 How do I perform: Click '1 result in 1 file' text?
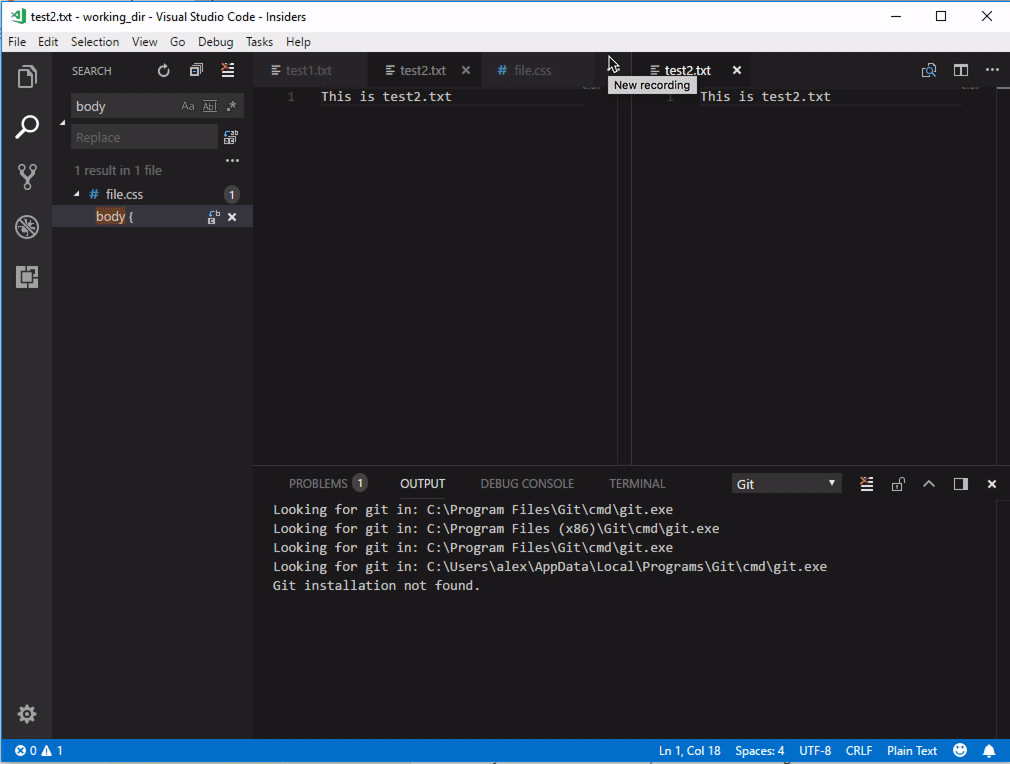pyautogui.click(x=118, y=171)
